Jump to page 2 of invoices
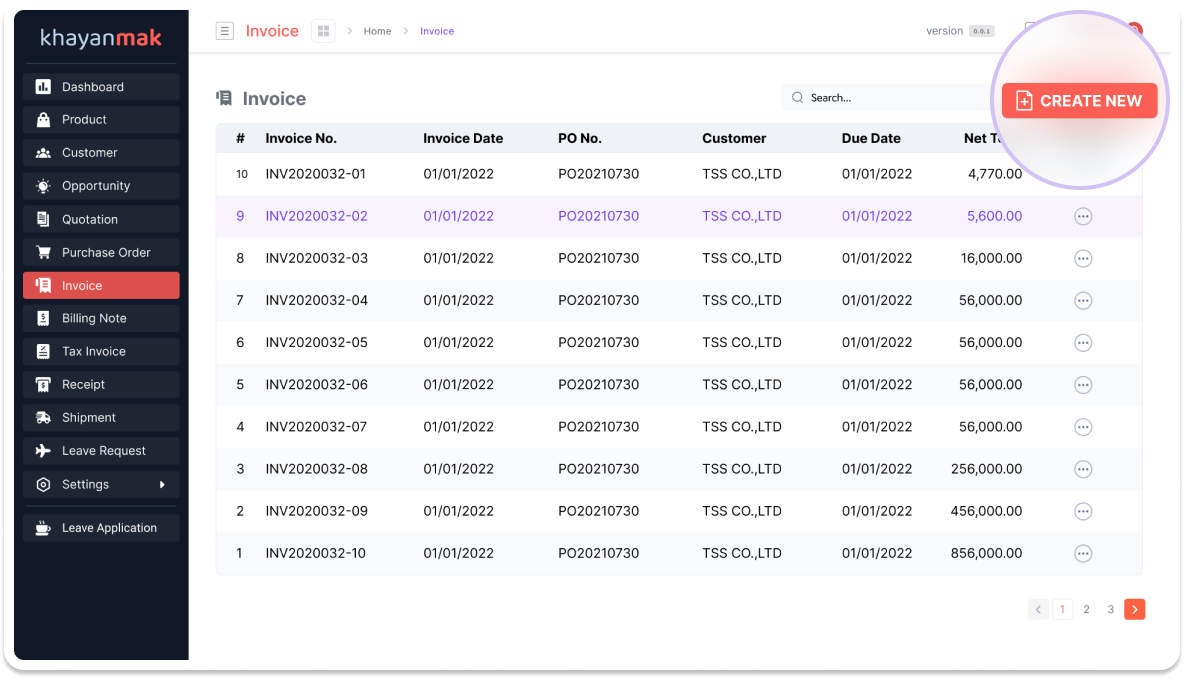The height and width of the screenshot is (678, 1184). click(x=1086, y=609)
